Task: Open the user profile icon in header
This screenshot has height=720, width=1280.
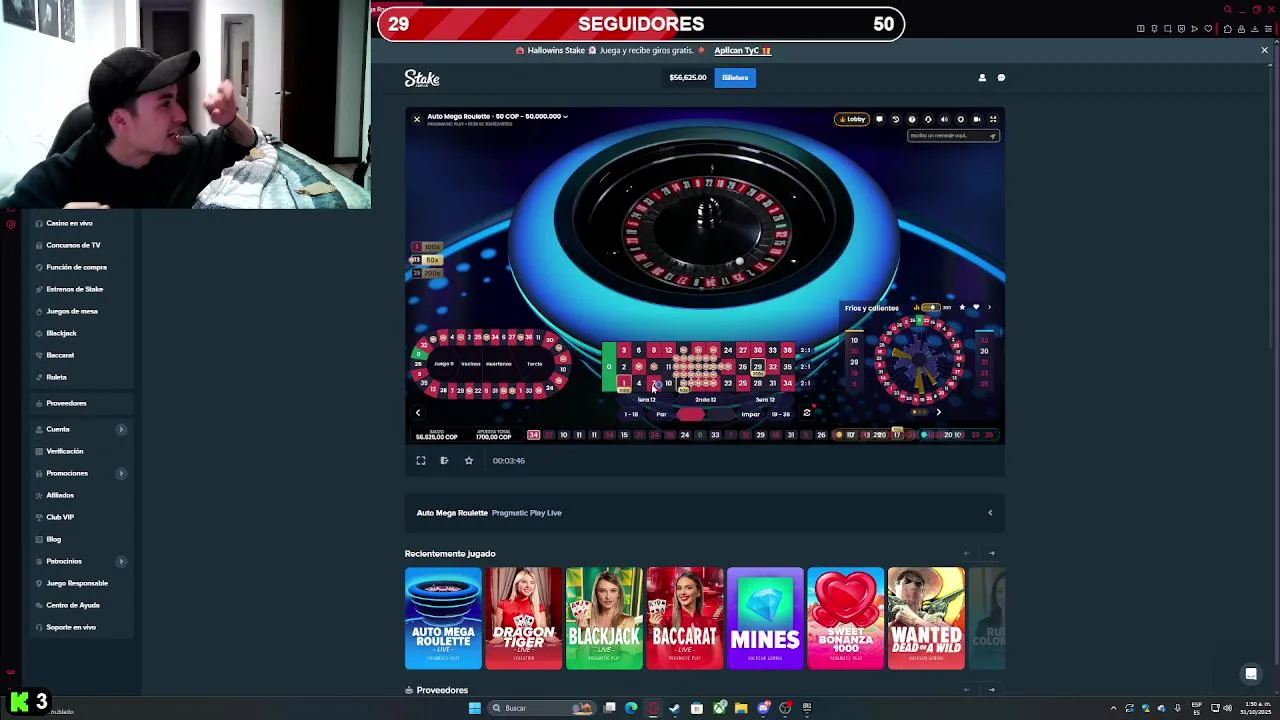Action: click(982, 77)
